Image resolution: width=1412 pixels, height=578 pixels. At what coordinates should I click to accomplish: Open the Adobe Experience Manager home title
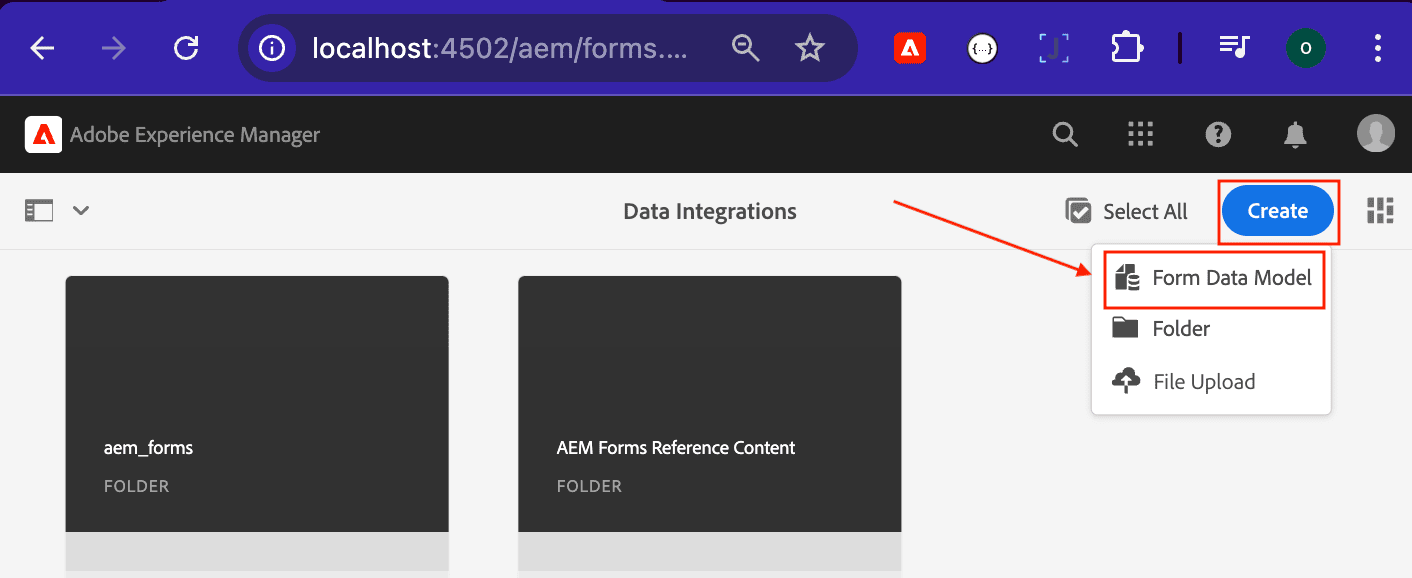tap(195, 135)
